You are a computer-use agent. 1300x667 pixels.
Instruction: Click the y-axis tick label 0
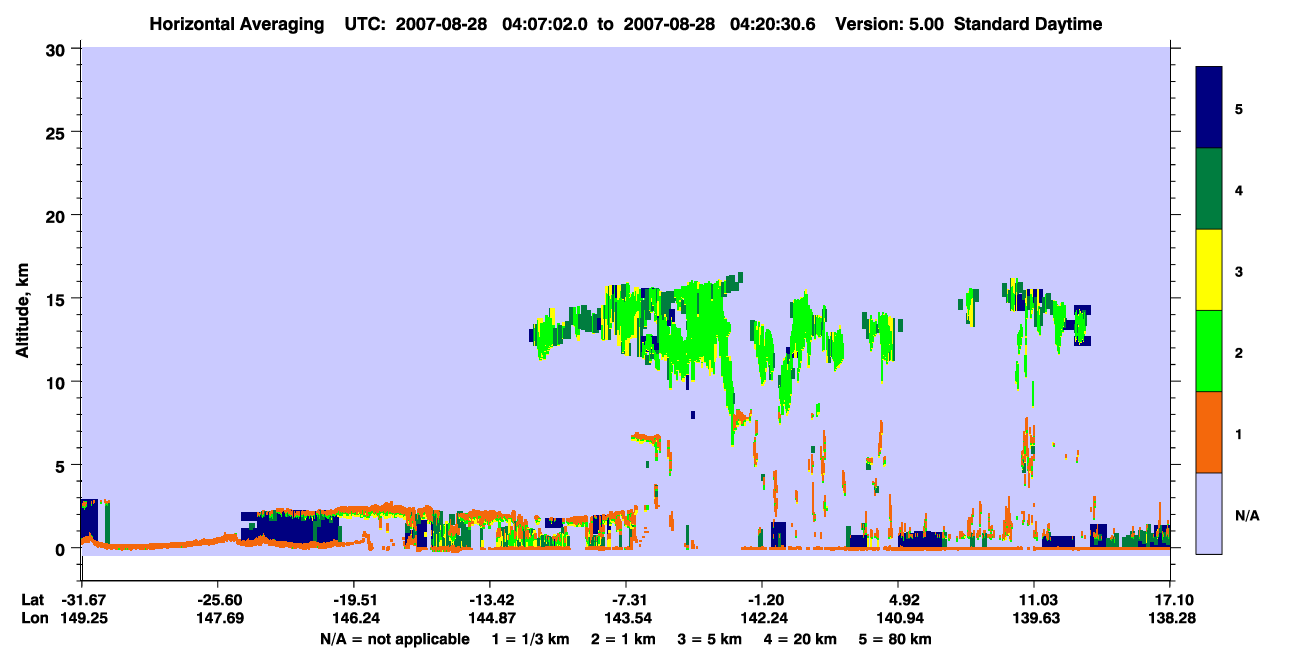pos(63,548)
